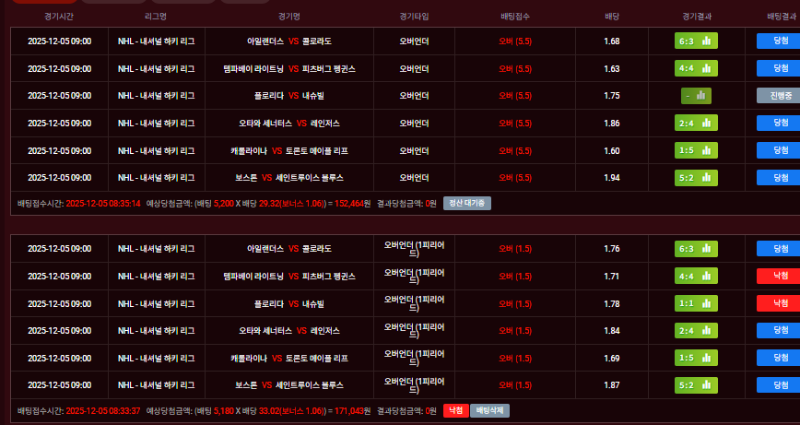Open 6:3 score chart in second slip

pyautogui.click(x=705, y=249)
